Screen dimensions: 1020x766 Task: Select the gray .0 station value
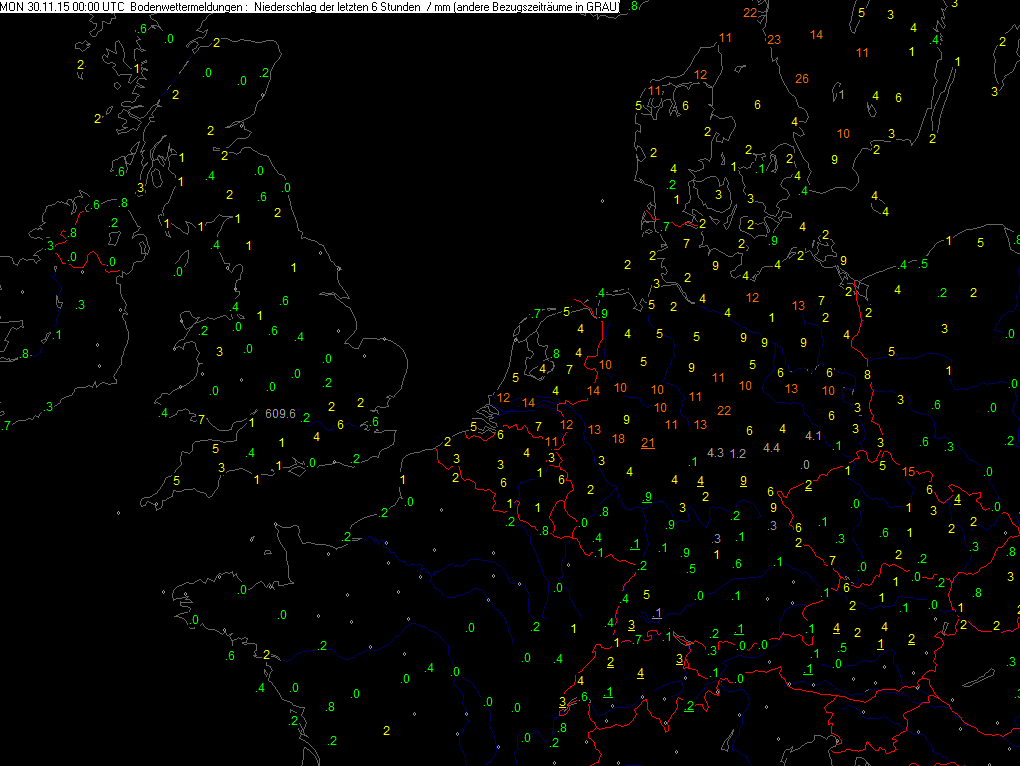805,464
